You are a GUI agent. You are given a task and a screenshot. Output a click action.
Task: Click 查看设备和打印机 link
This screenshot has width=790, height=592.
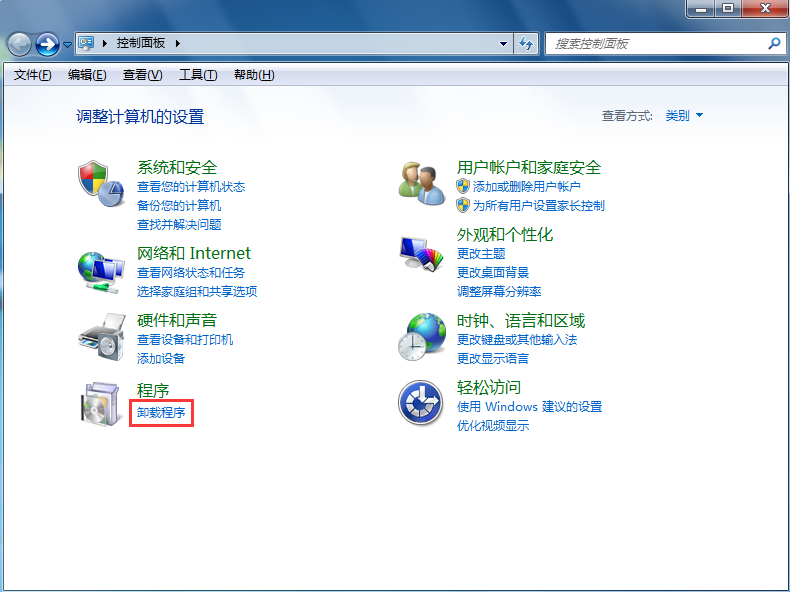coord(185,340)
